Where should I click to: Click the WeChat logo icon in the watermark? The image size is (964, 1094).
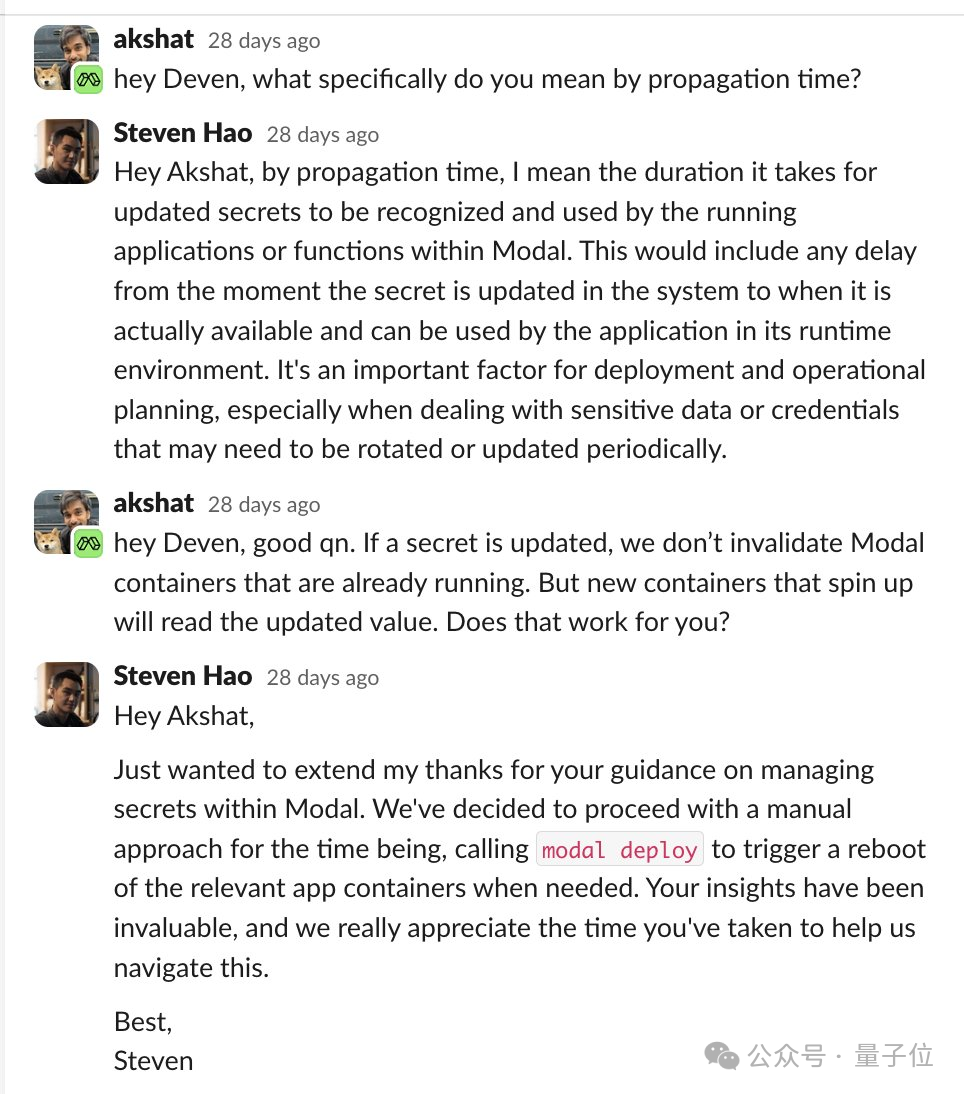(x=723, y=1055)
